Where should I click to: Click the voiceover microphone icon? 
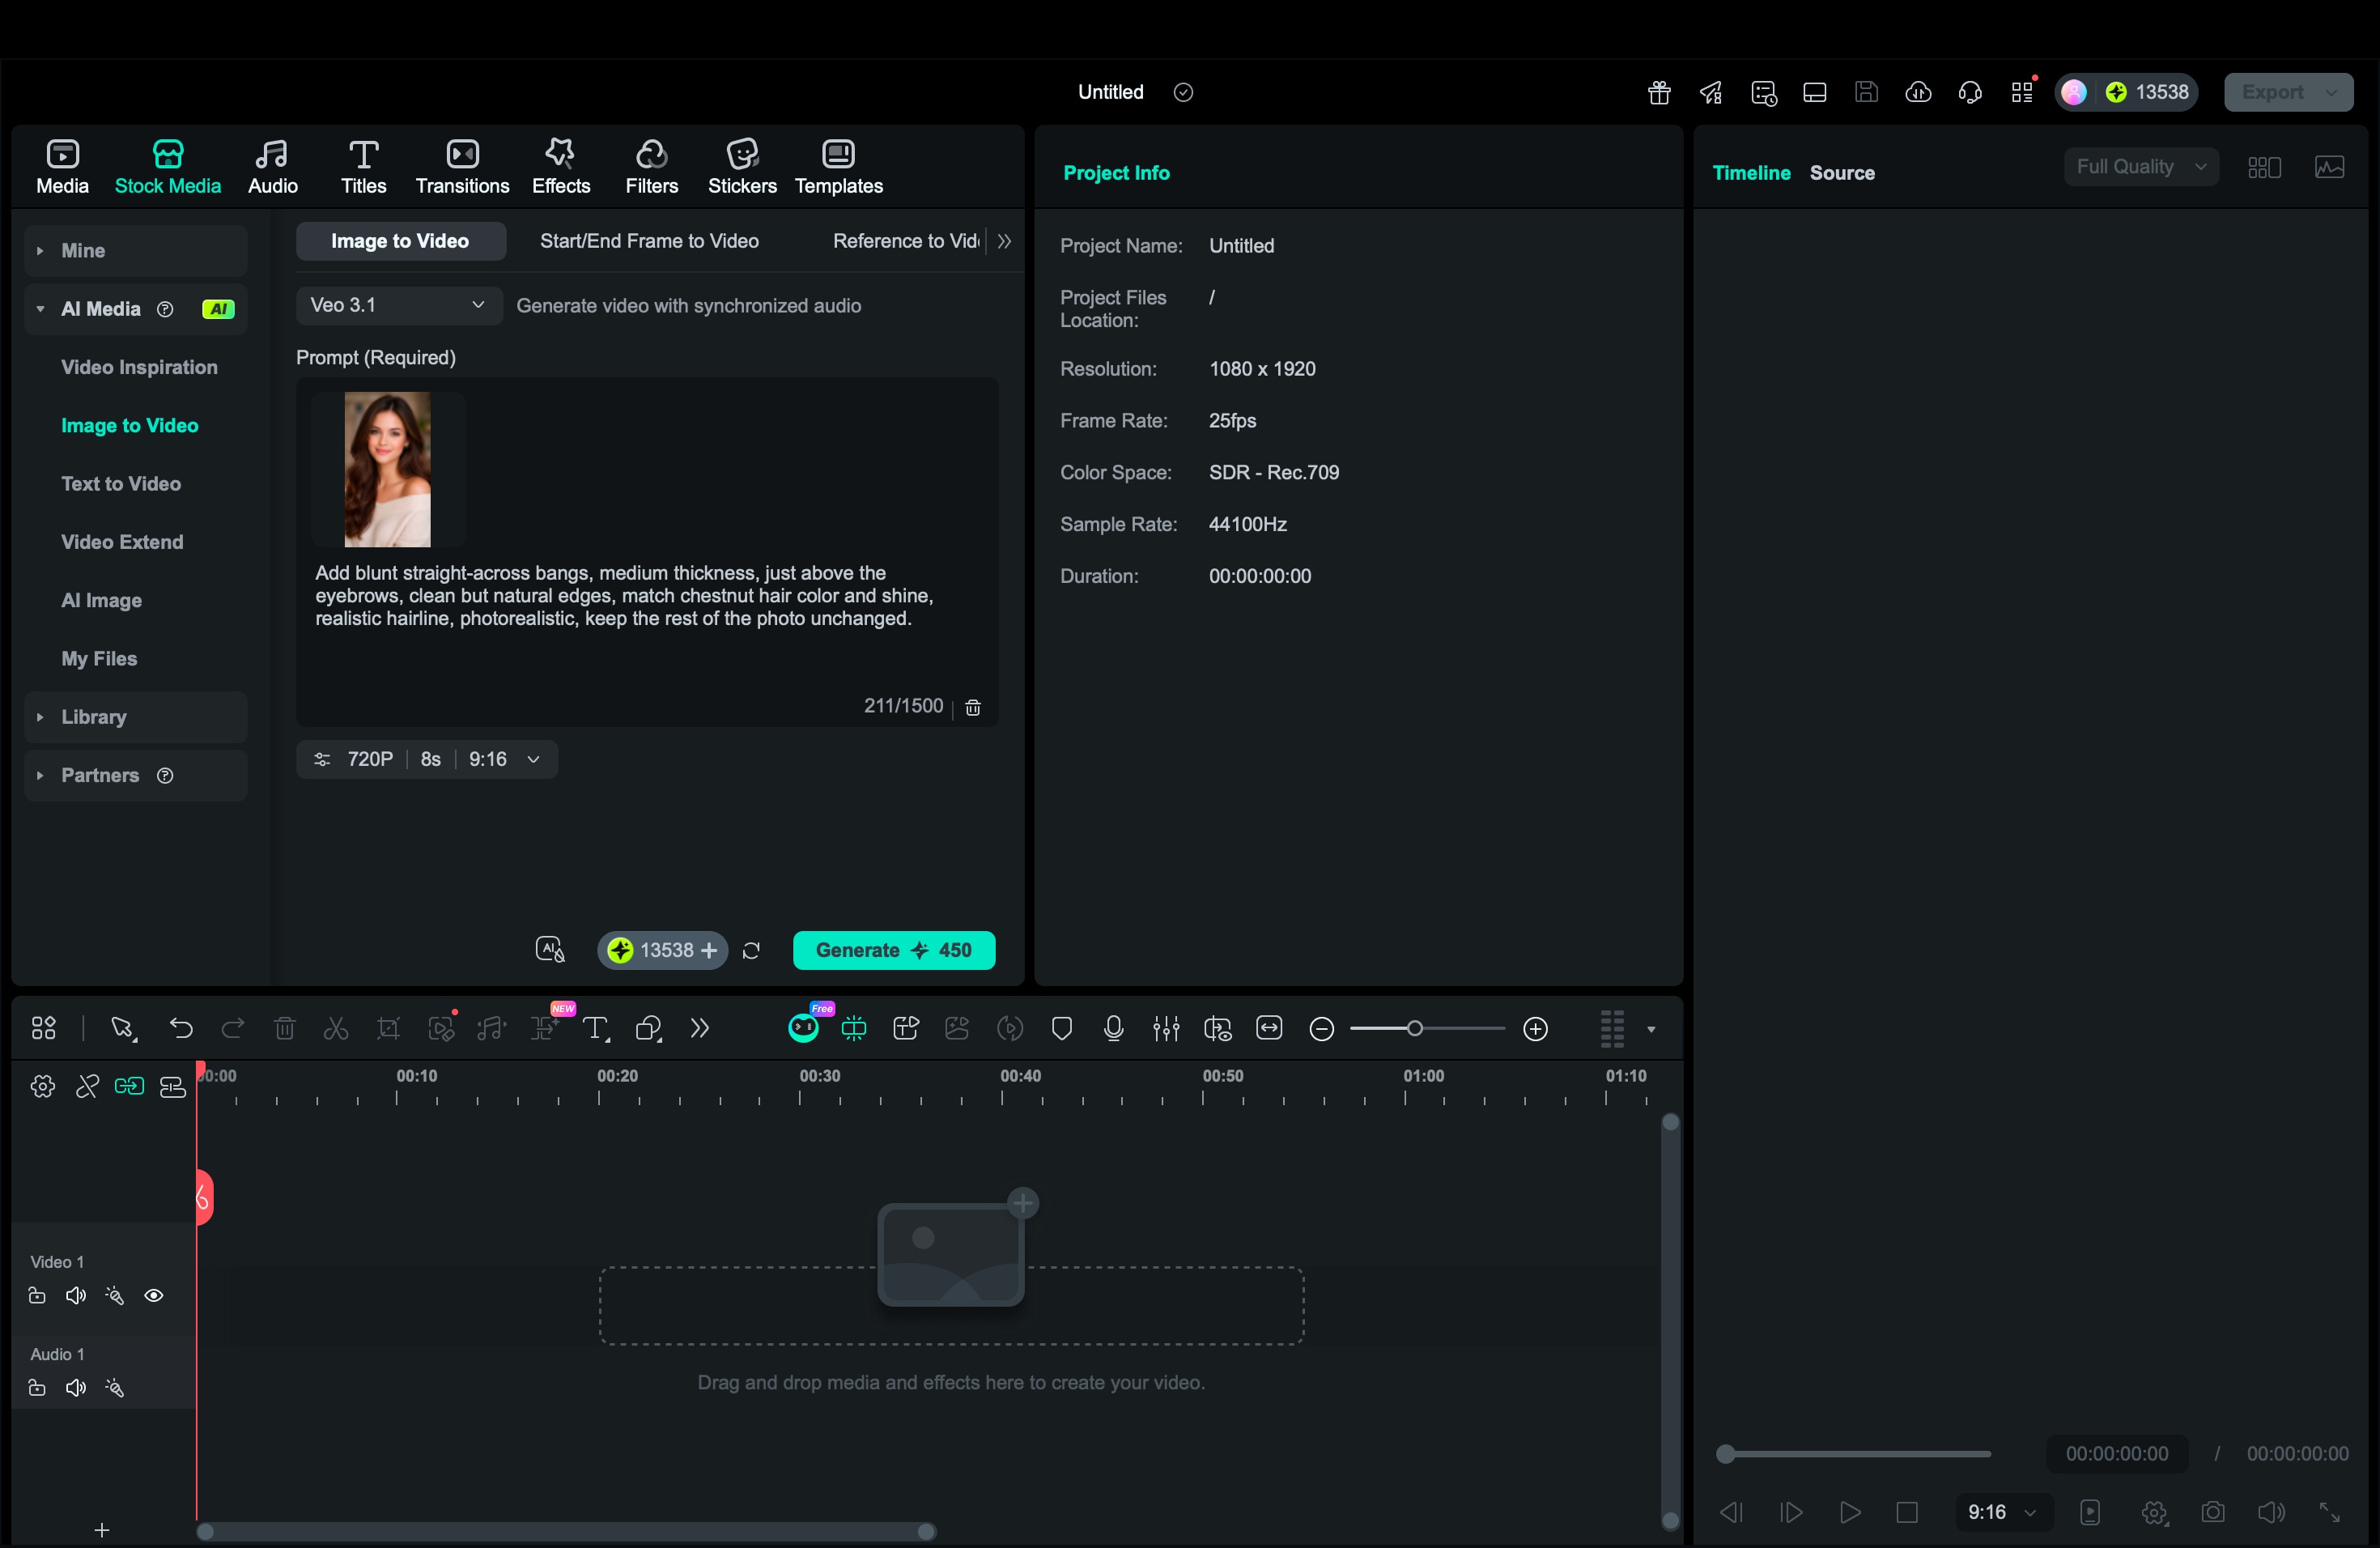click(1113, 1028)
